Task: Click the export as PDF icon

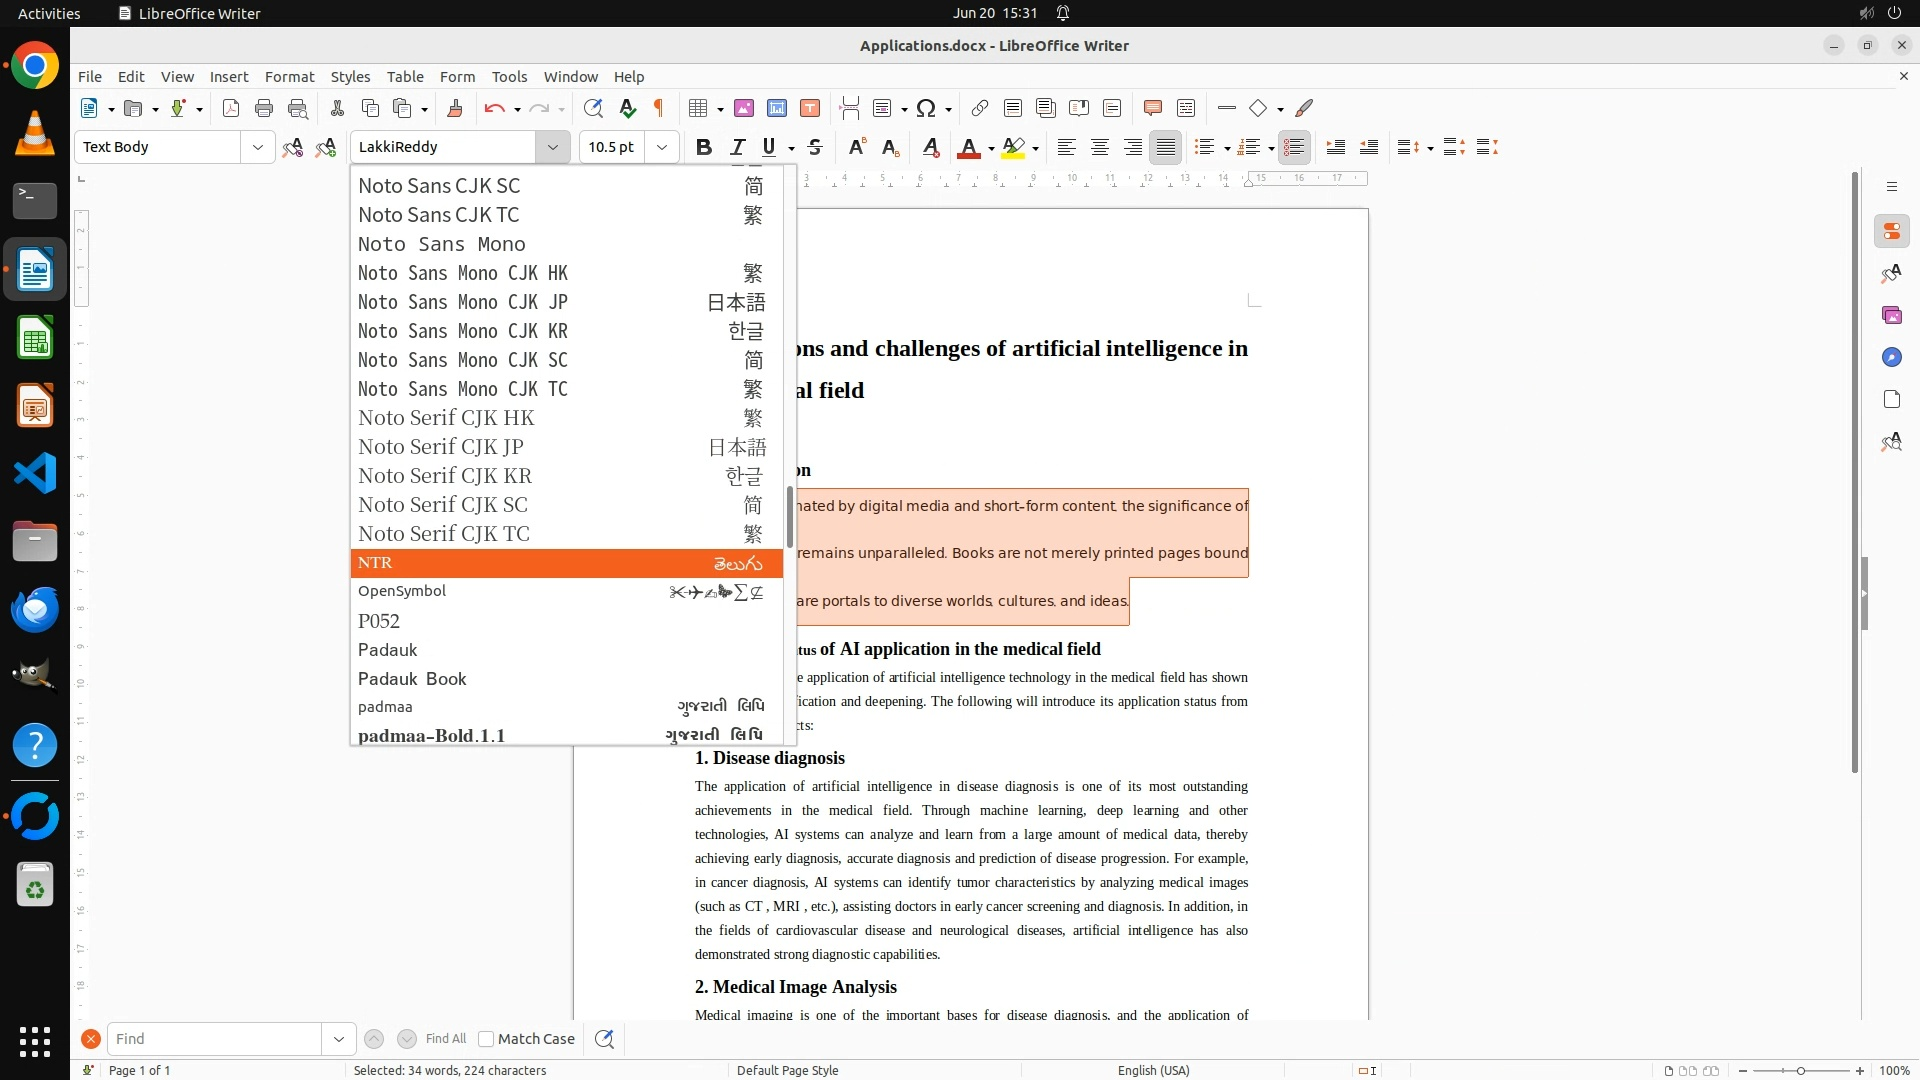Action: 231,108
